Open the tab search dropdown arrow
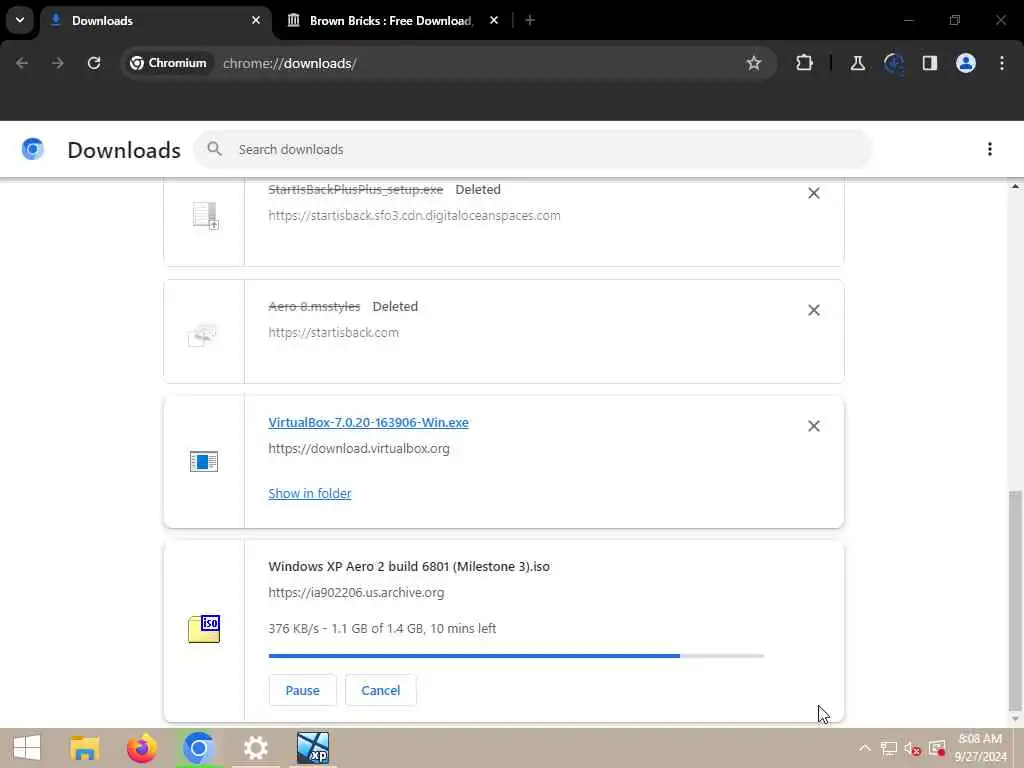The width and height of the screenshot is (1024, 768). (x=20, y=20)
